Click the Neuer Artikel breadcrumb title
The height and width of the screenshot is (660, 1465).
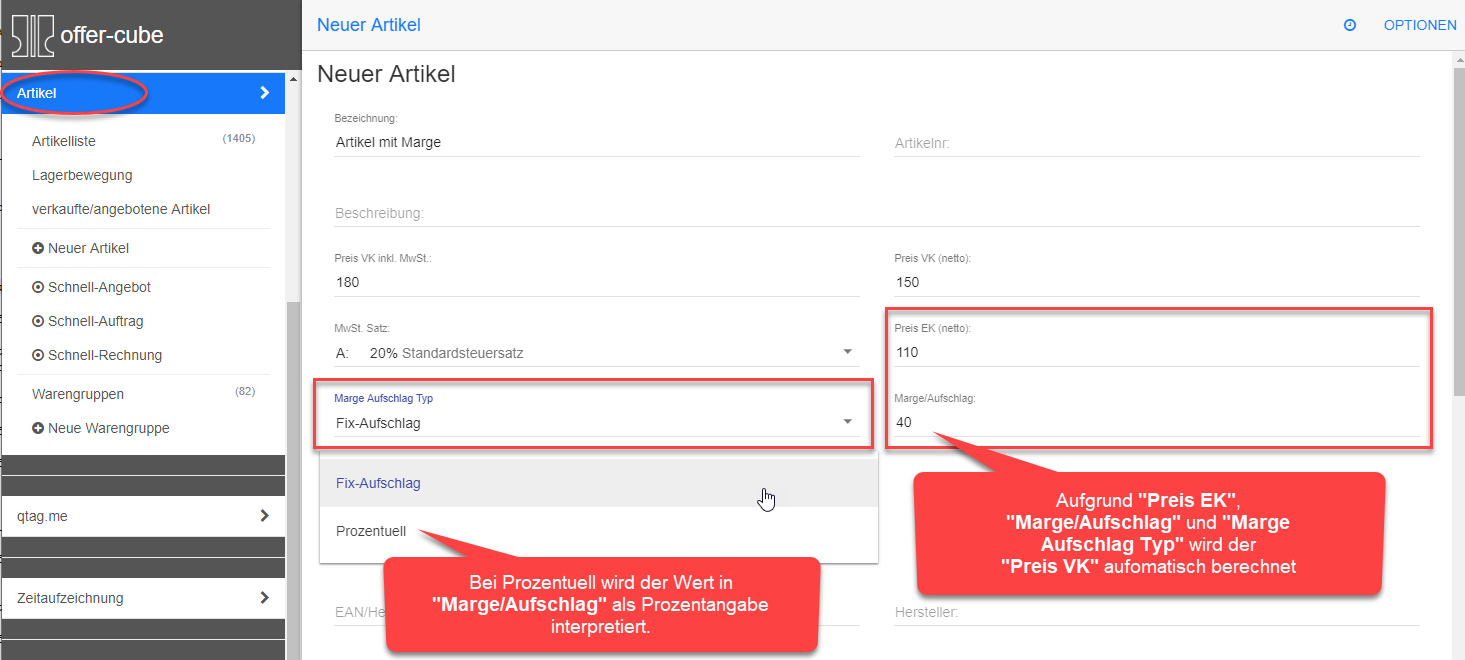(x=369, y=25)
